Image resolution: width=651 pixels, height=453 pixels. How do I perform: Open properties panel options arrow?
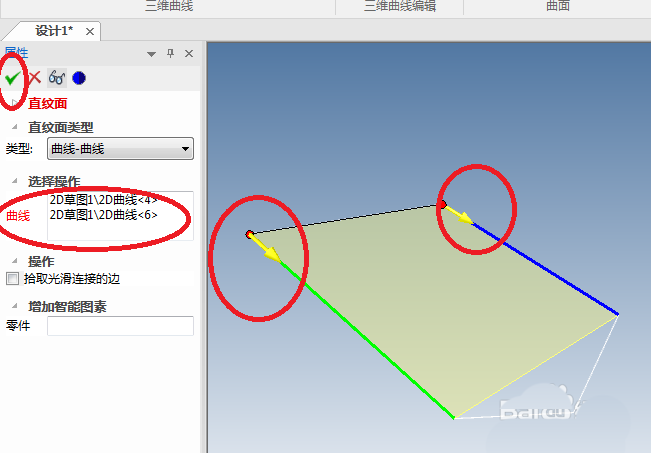(152, 54)
